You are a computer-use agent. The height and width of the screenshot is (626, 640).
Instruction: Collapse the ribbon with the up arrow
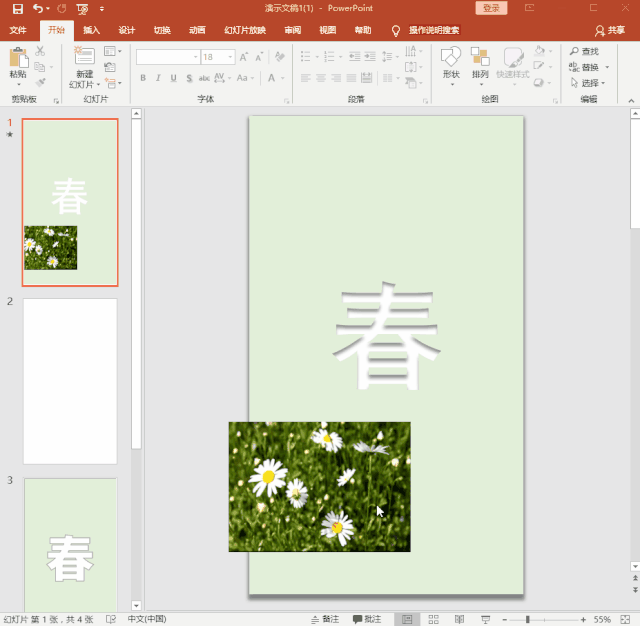coord(631,100)
